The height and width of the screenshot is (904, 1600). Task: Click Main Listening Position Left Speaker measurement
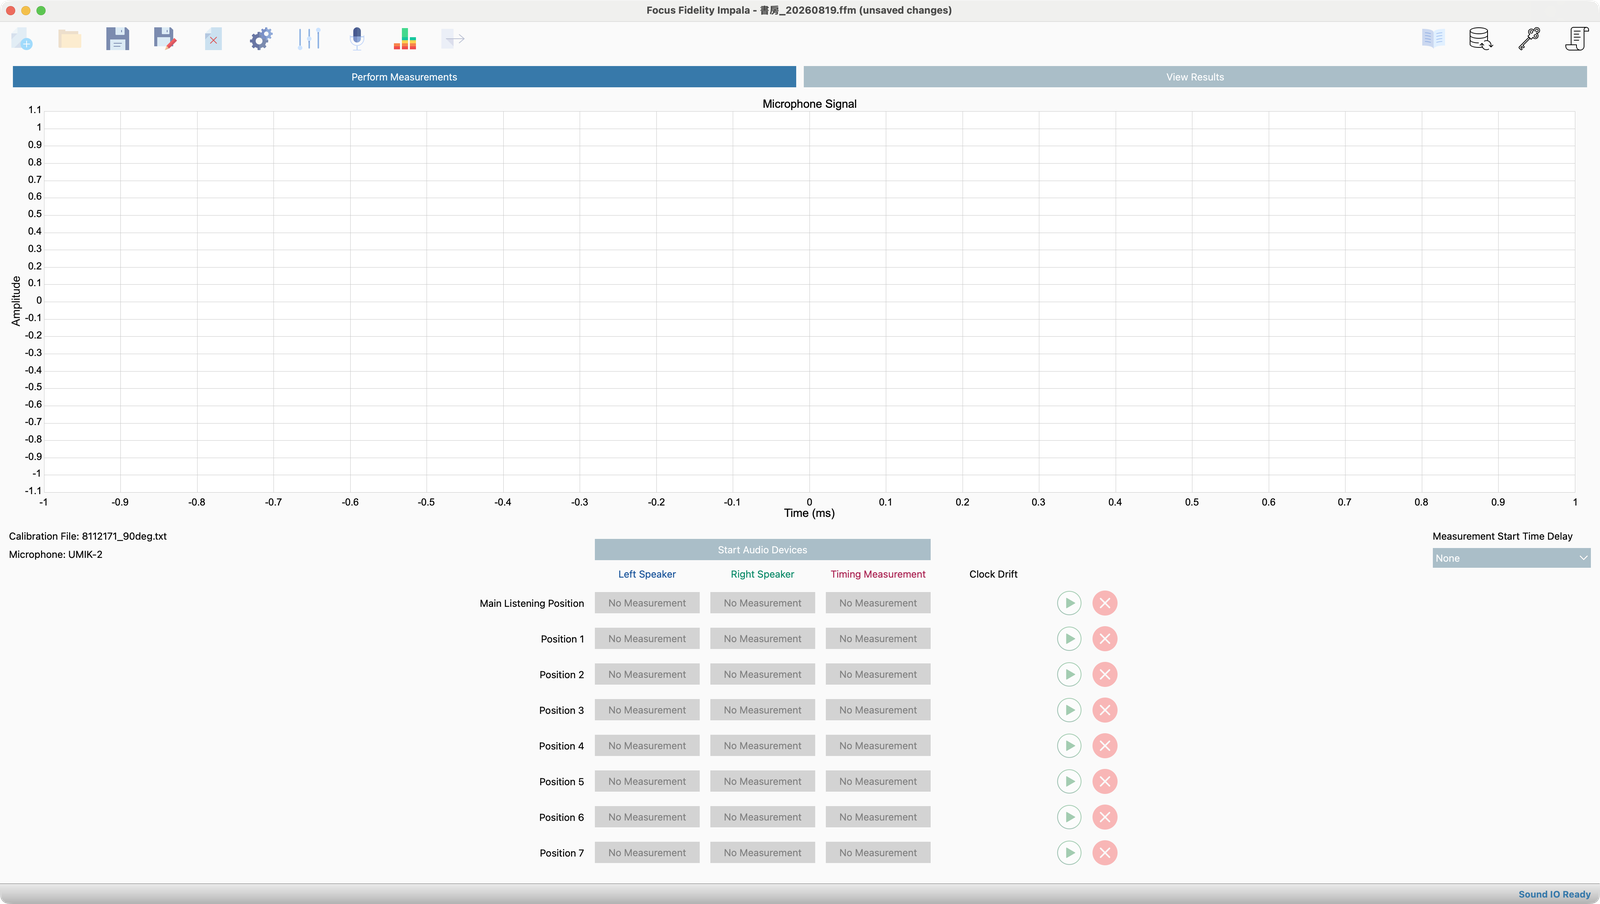pos(647,603)
